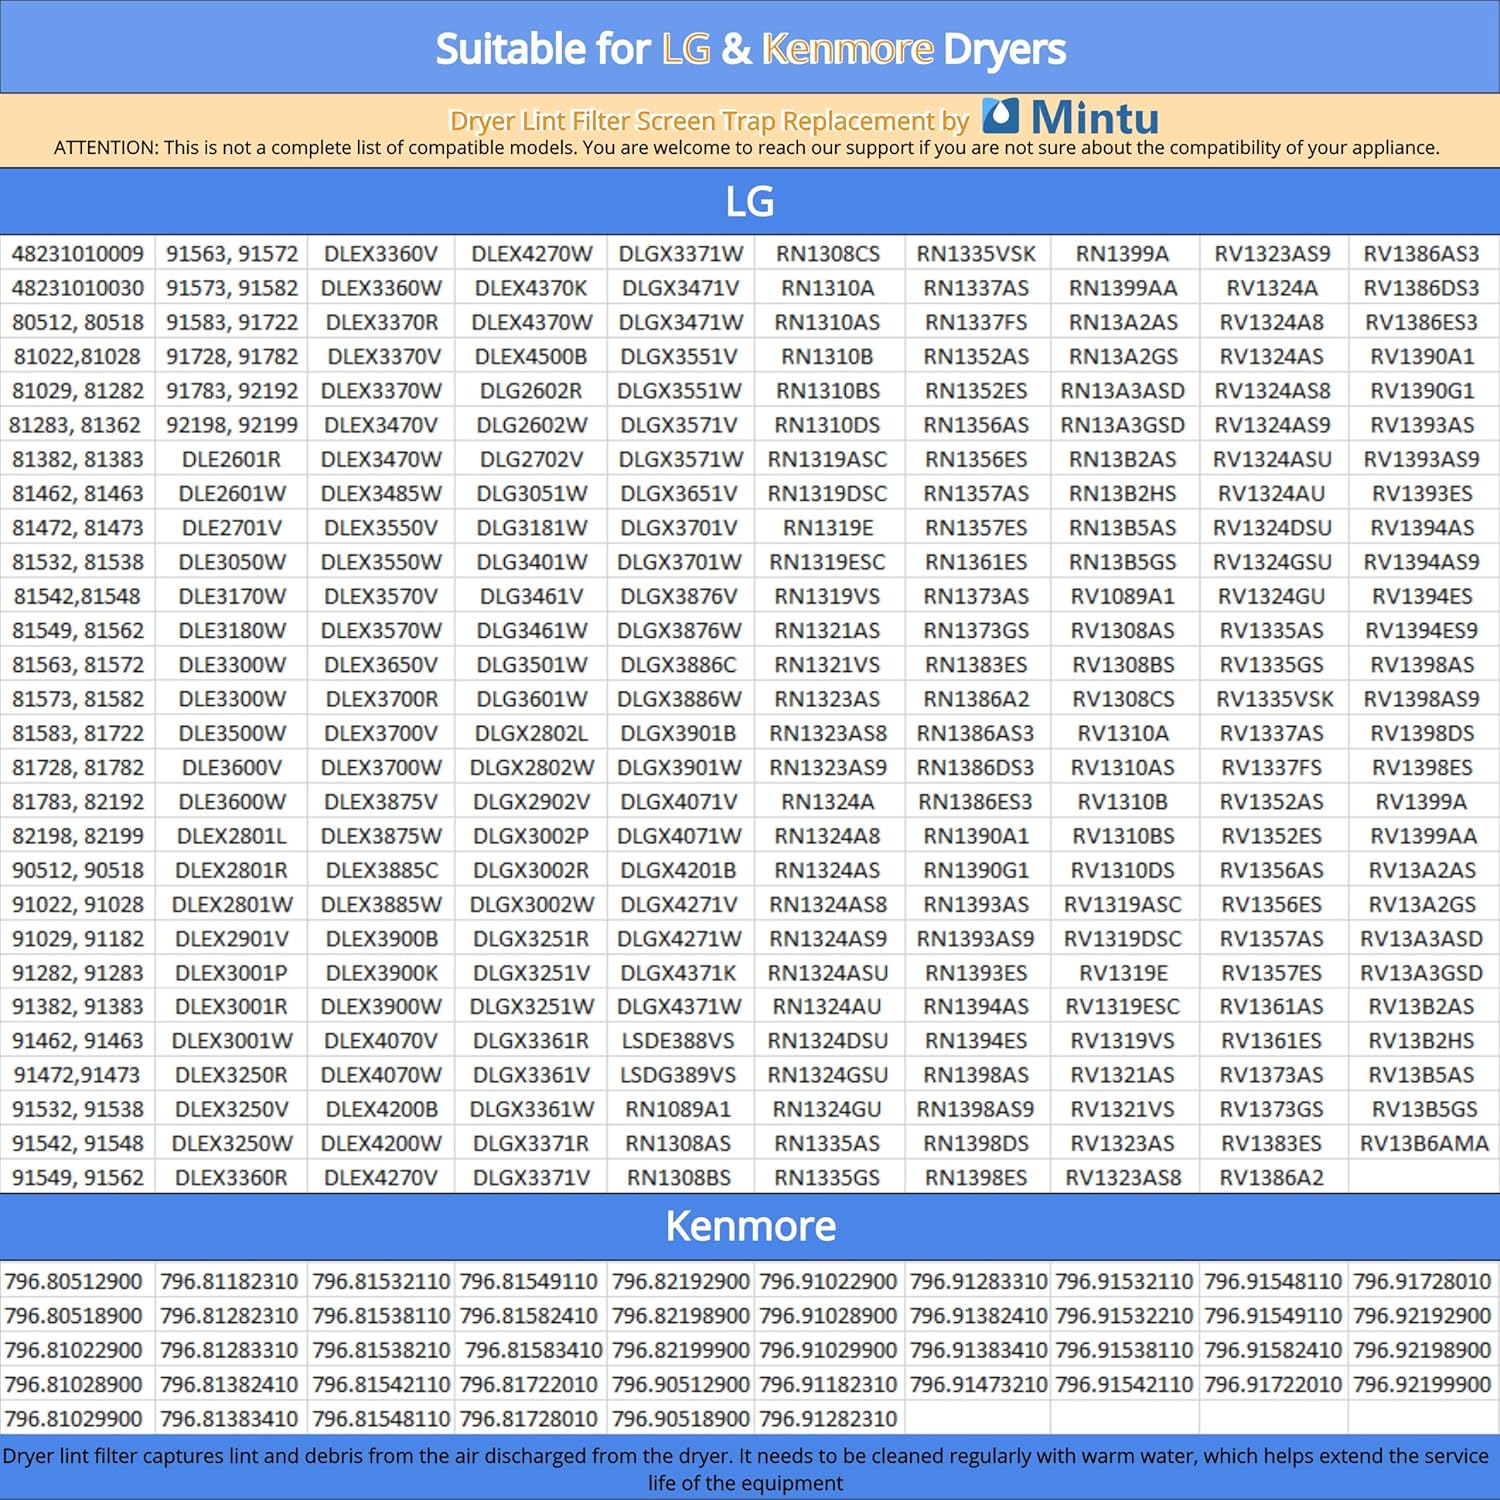Click Kenmore model 796.80512900
This screenshot has height=1500, width=1500.
[74, 1281]
